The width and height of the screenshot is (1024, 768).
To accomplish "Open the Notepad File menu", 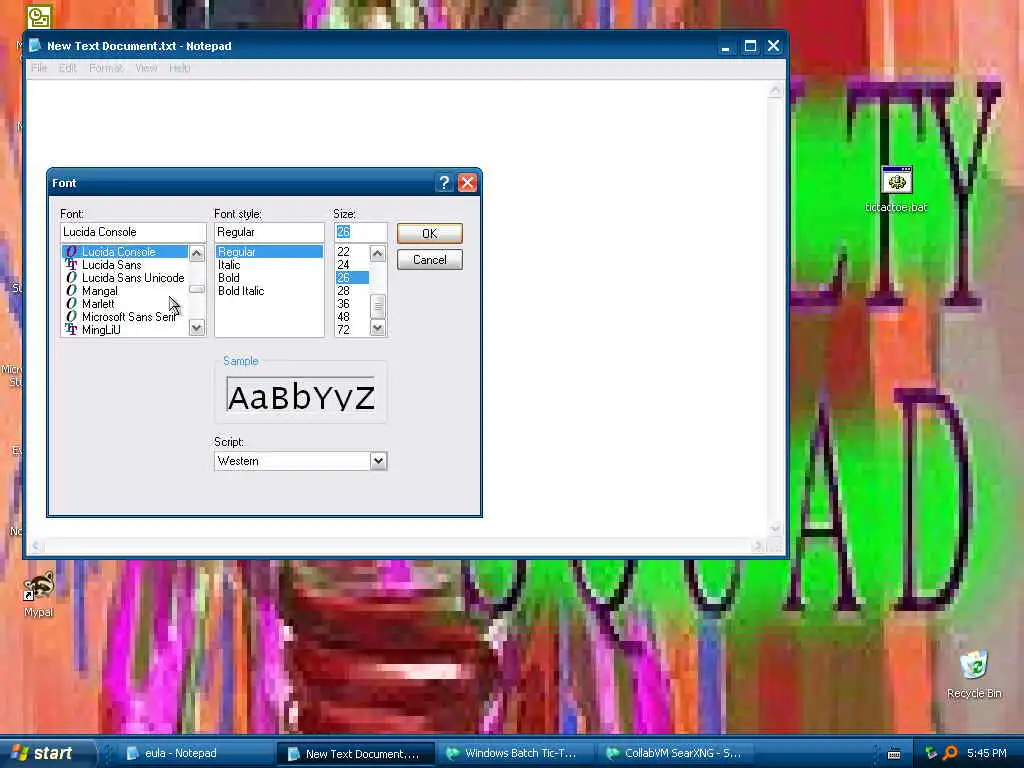I will tap(39, 68).
